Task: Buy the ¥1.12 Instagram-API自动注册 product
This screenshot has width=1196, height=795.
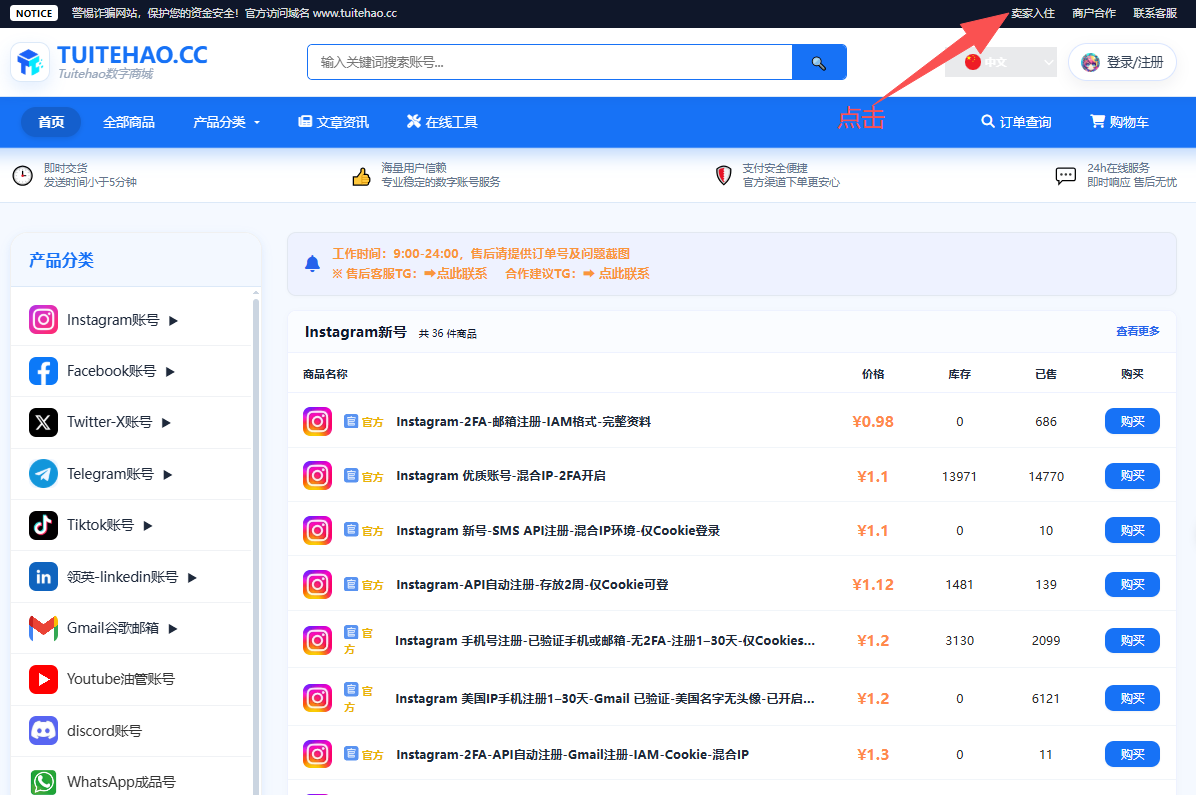Action: [x=1132, y=584]
